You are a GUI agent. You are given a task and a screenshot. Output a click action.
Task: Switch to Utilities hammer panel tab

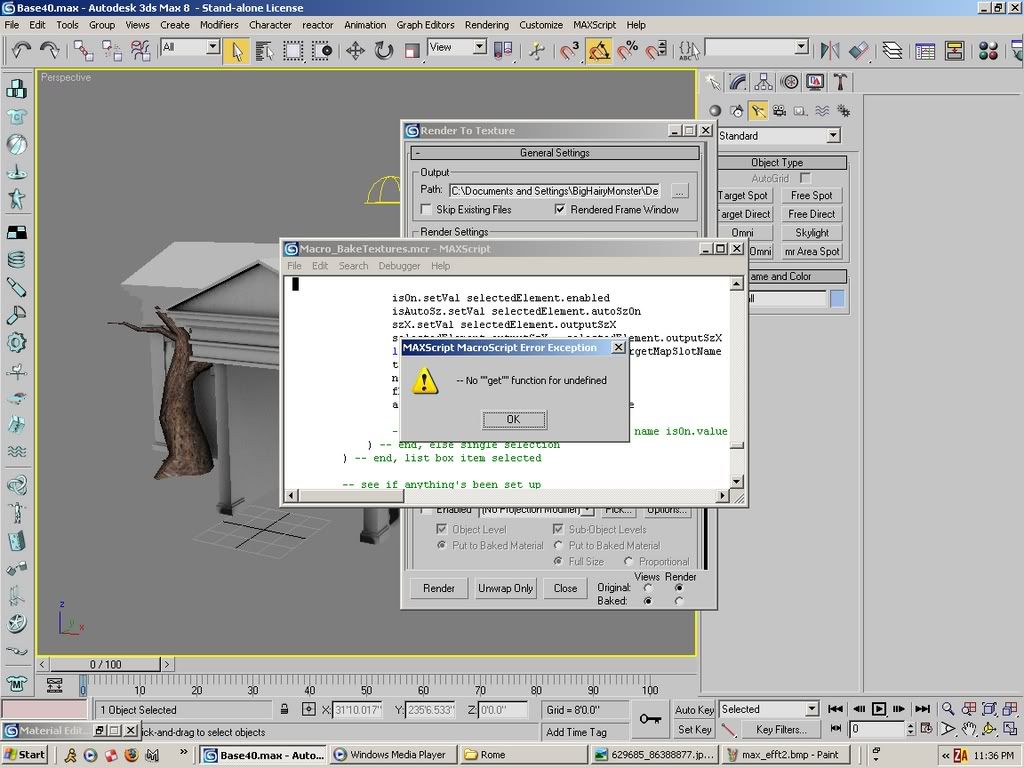[840, 82]
